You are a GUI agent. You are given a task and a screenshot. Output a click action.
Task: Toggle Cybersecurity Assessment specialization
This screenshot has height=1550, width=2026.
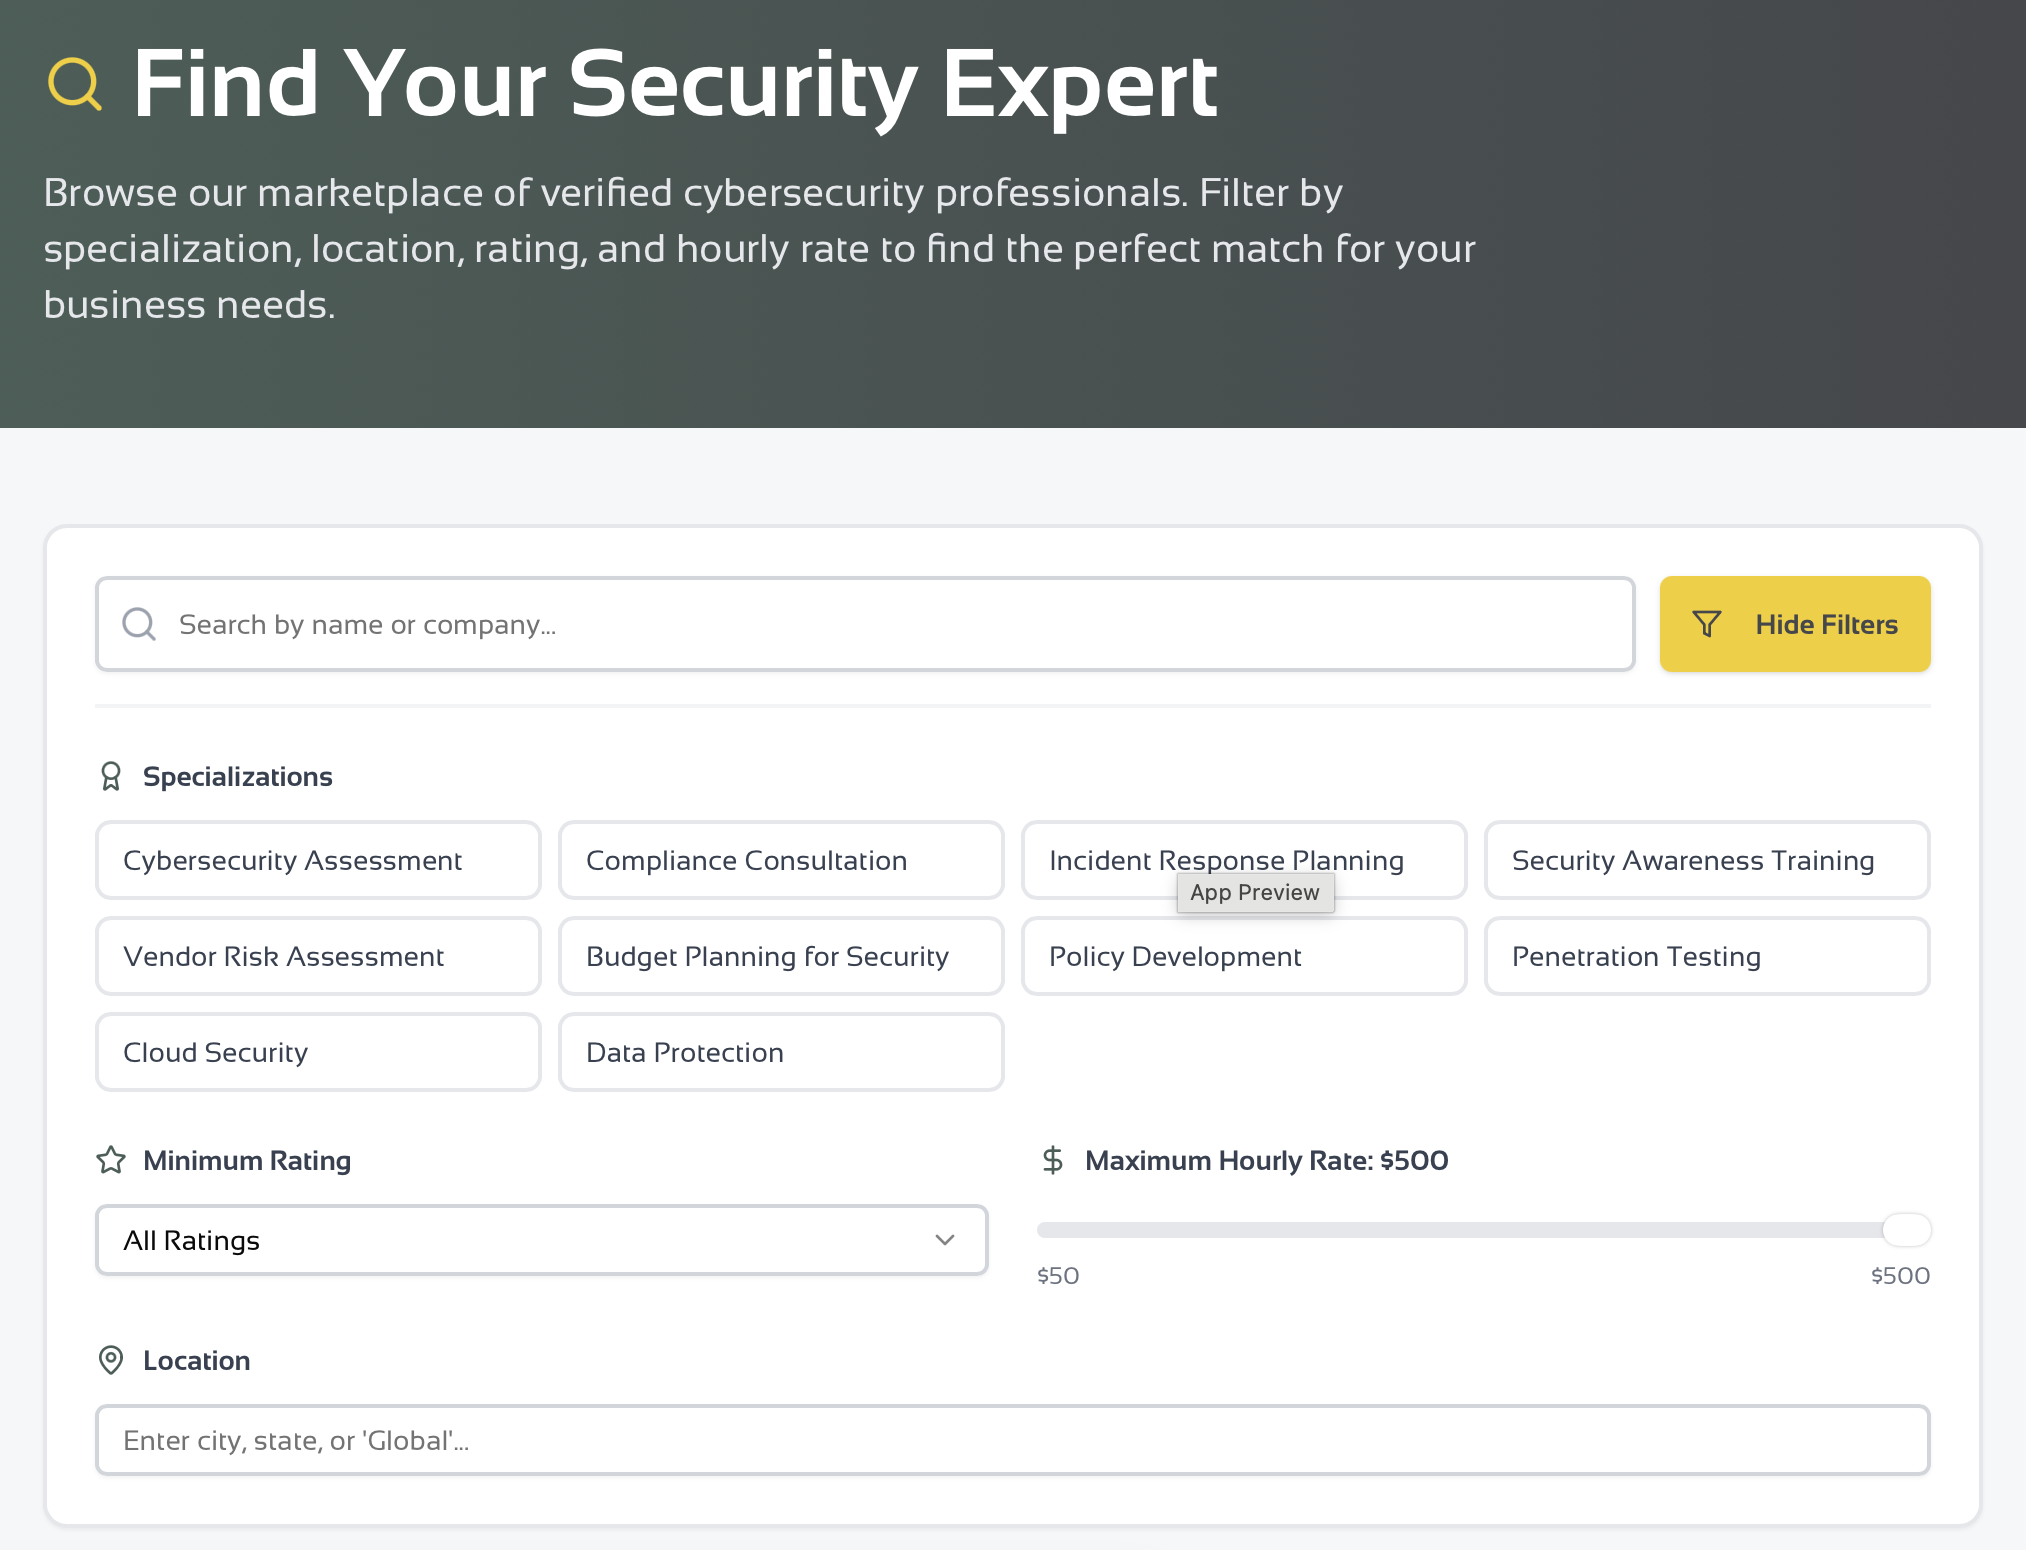click(x=318, y=860)
